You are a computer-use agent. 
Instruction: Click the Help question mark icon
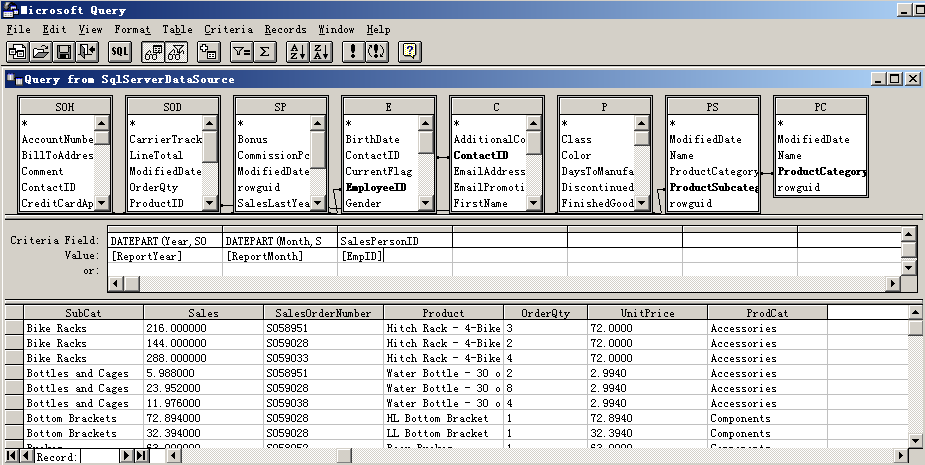[x=409, y=52]
